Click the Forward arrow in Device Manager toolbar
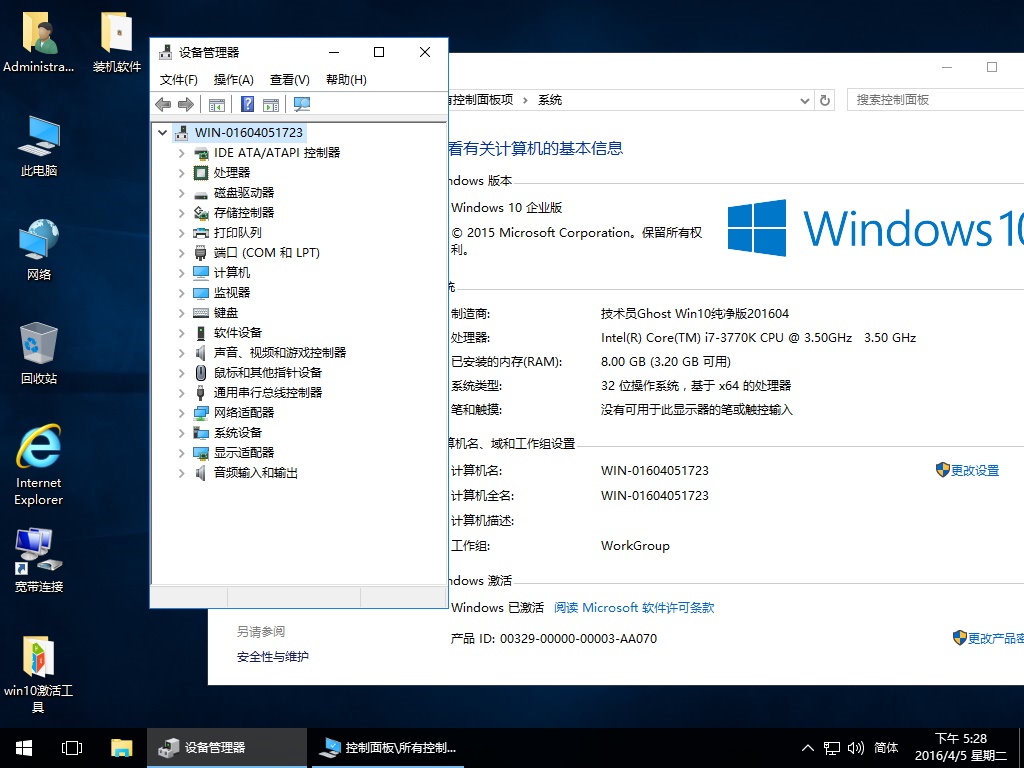The image size is (1024, 768). pyautogui.click(x=186, y=104)
